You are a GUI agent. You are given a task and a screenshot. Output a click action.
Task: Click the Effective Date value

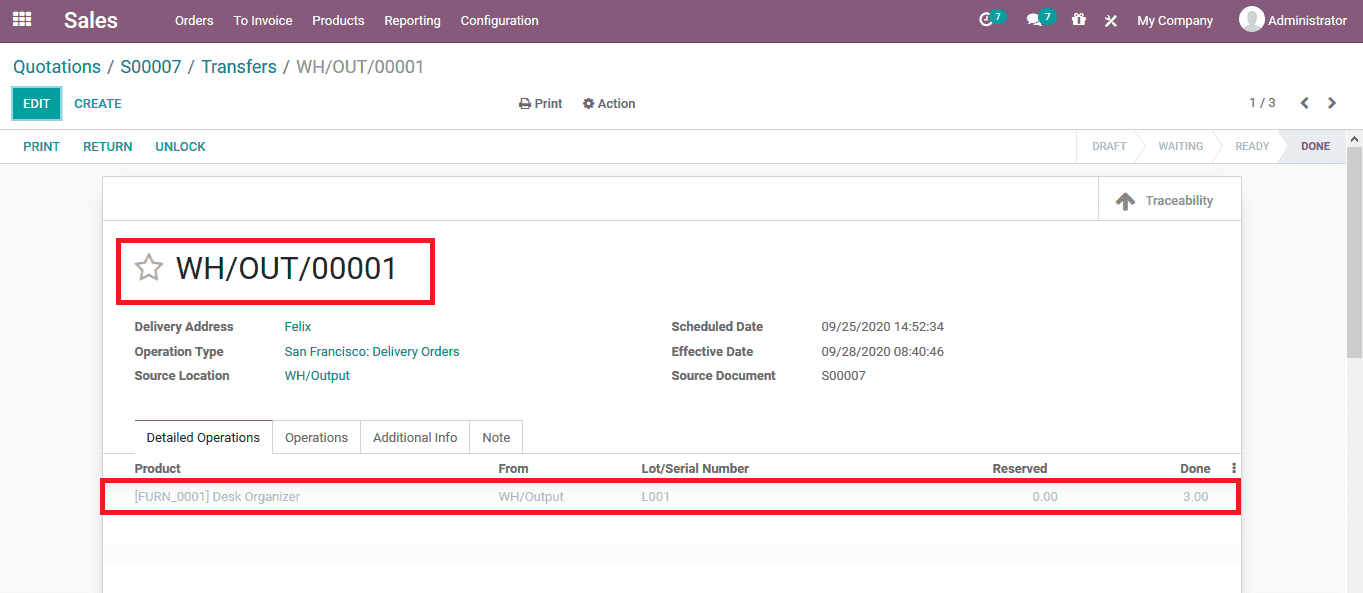coord(883,352)
